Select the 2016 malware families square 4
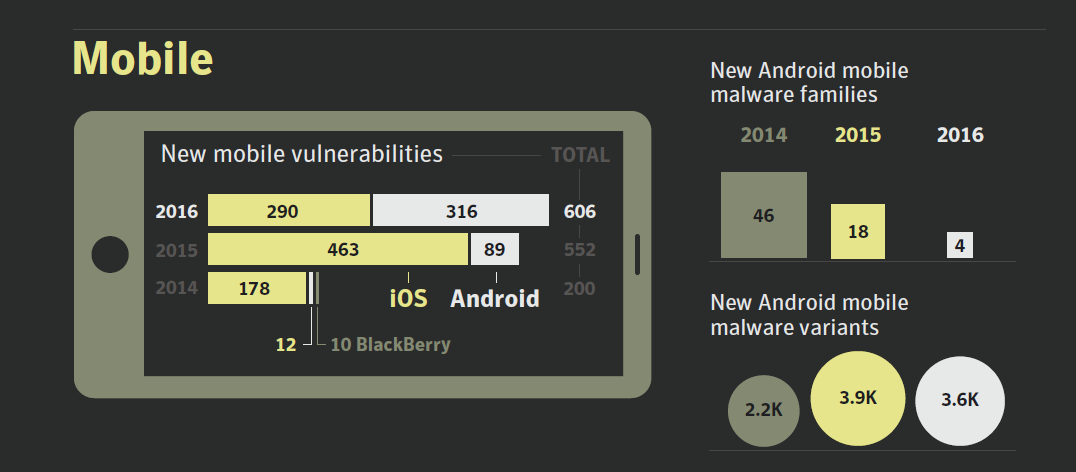Image resolution: width=1076 pixels, height=472 pixels. tap(960, 246)
